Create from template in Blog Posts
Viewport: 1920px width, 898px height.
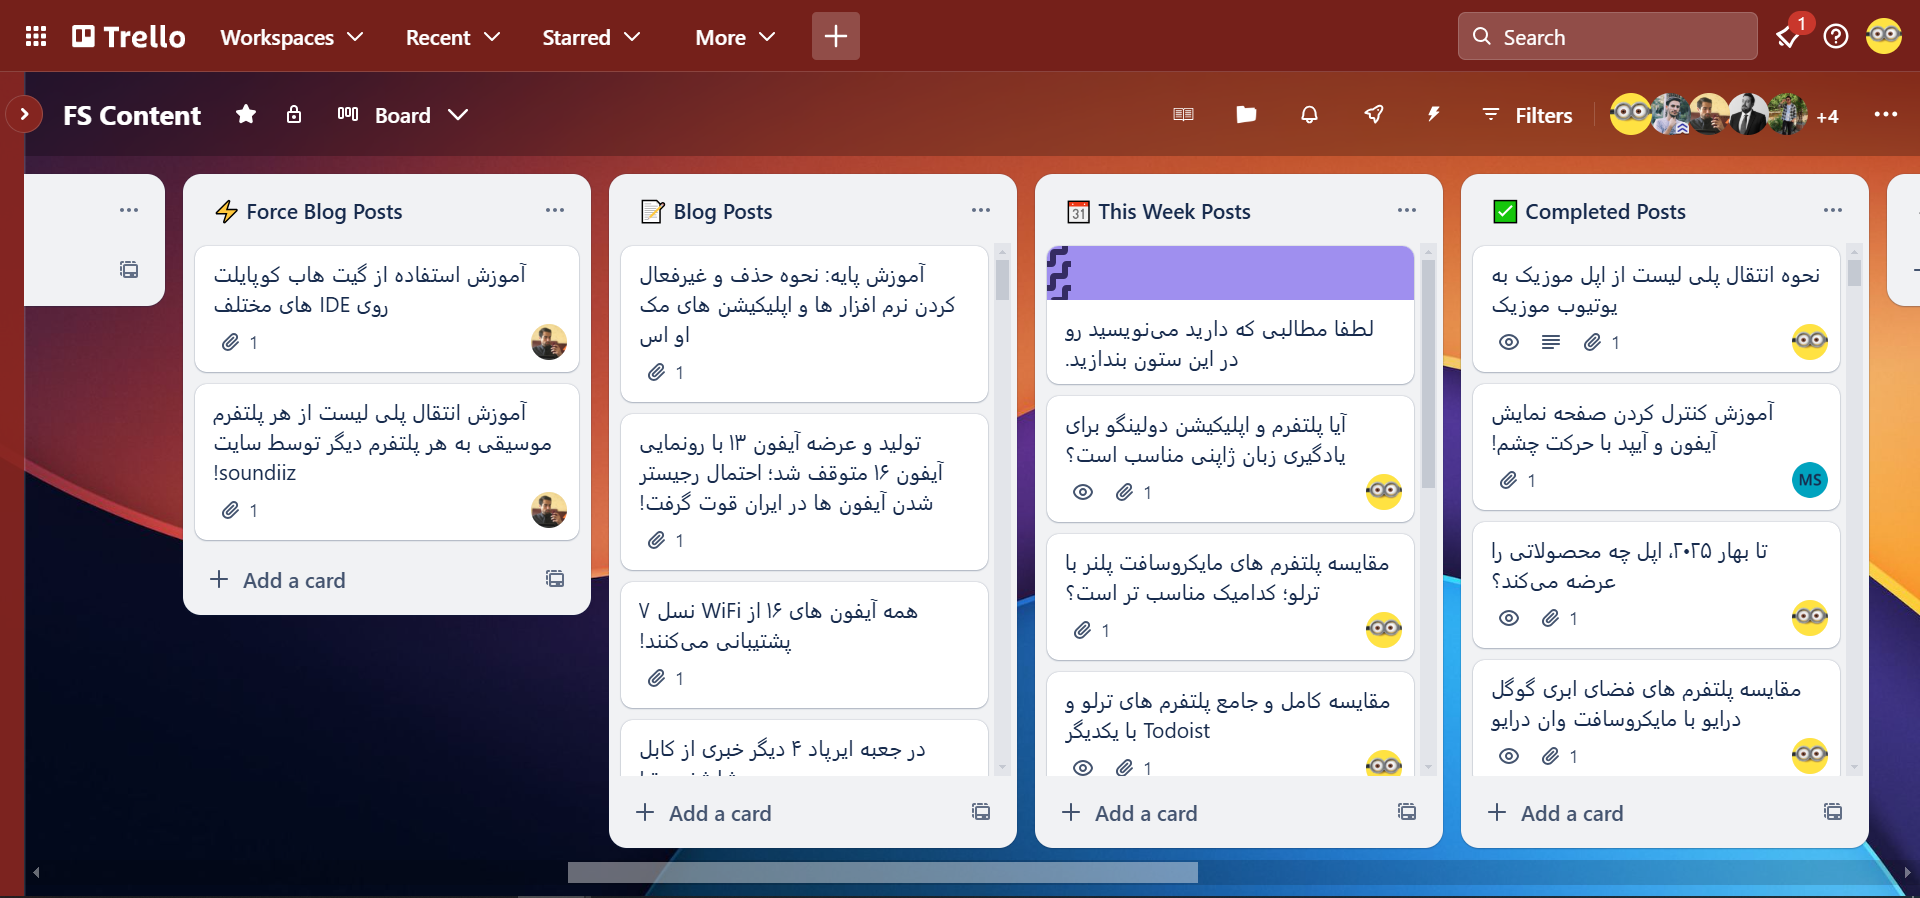[x=981, y=812]
